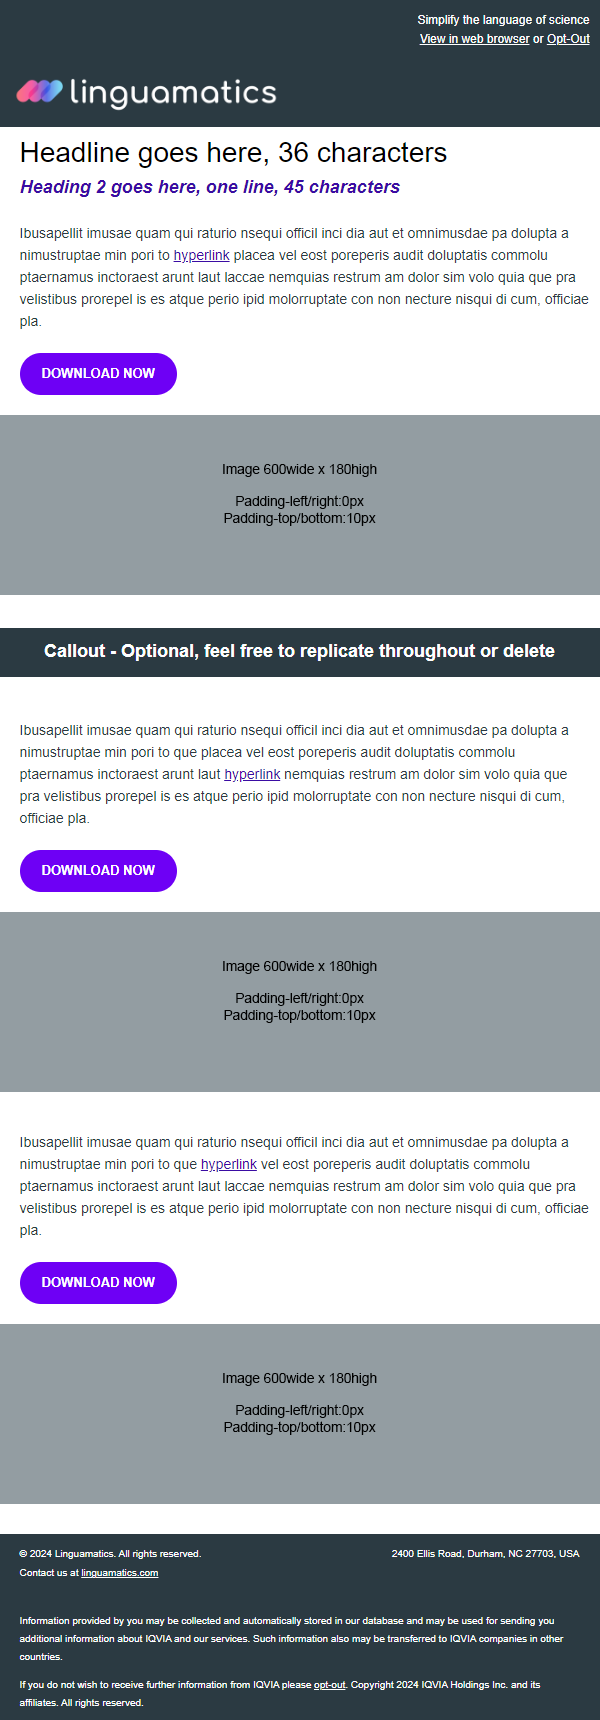The height and width of the screenshot is (1720, 600).
Task: Visit linguamatics.com link in footer
Action: pos(120,1573)
